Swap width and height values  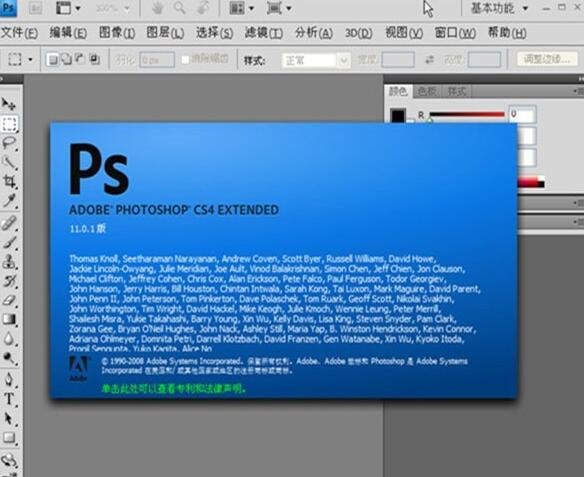[429, 59]
